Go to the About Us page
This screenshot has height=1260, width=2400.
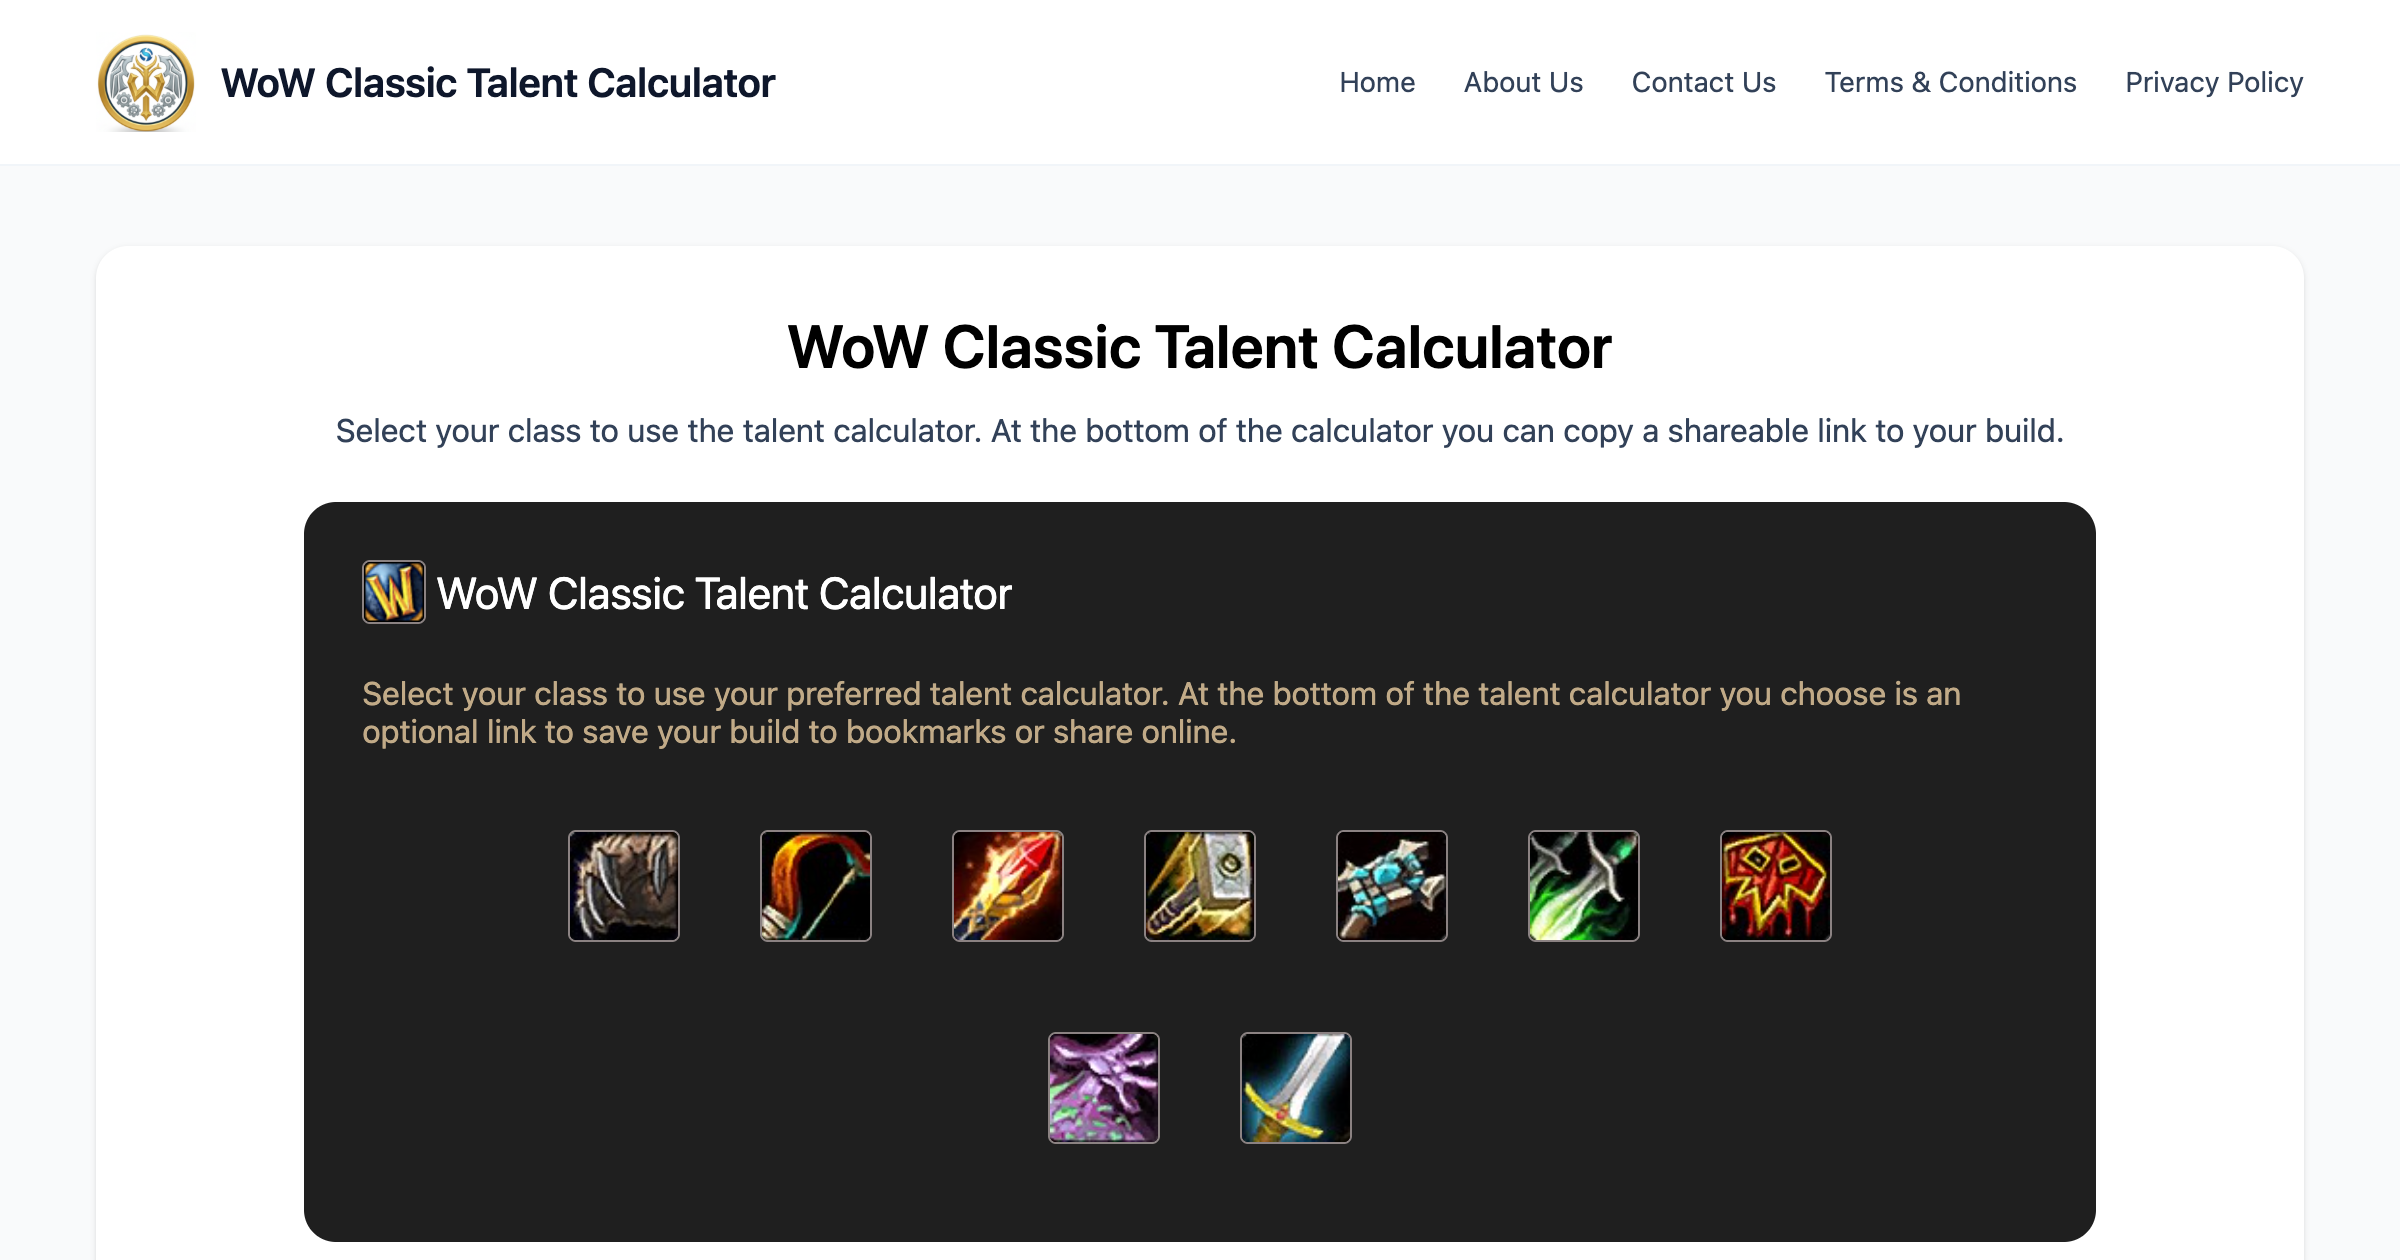1522,82
